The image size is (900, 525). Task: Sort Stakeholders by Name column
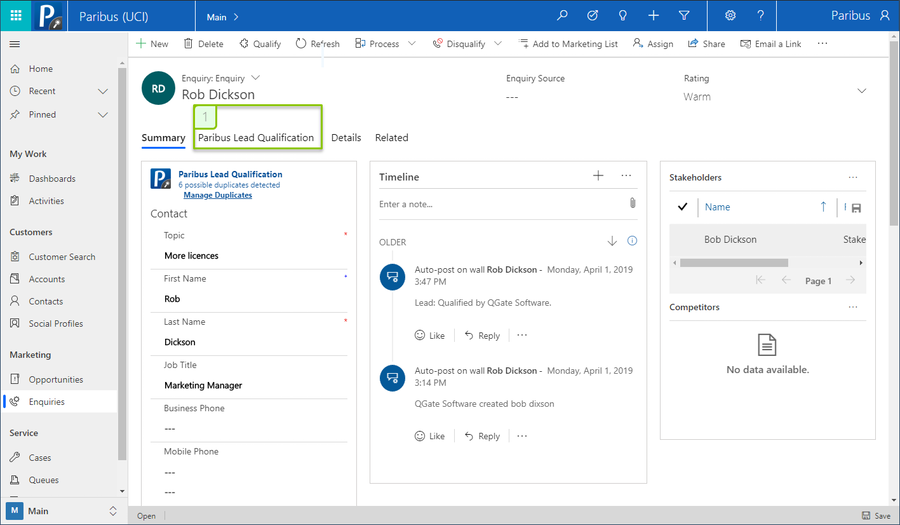tap(717, 207)
